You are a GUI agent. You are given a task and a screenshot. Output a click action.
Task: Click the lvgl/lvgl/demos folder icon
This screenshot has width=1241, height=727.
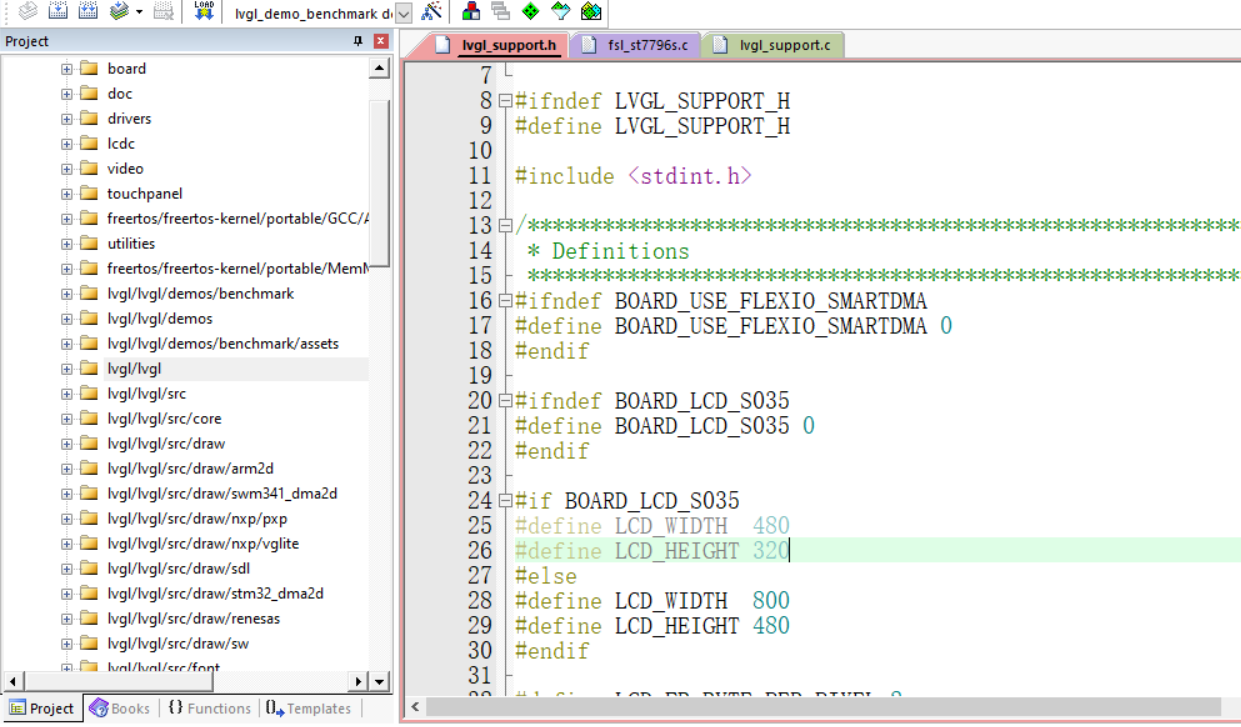[88, 318]
